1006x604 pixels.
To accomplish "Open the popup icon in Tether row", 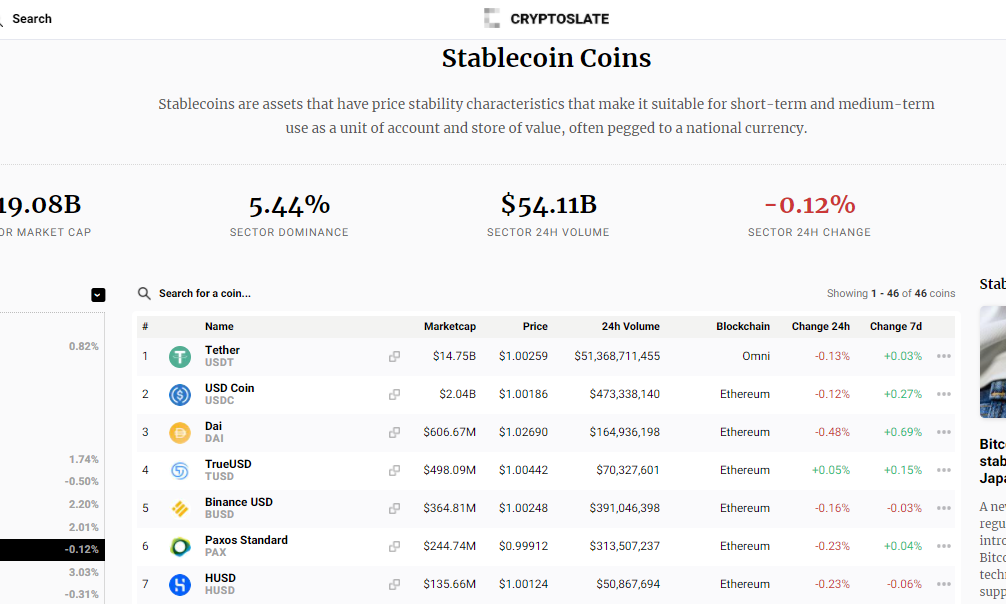I will (x=394, y=356).
